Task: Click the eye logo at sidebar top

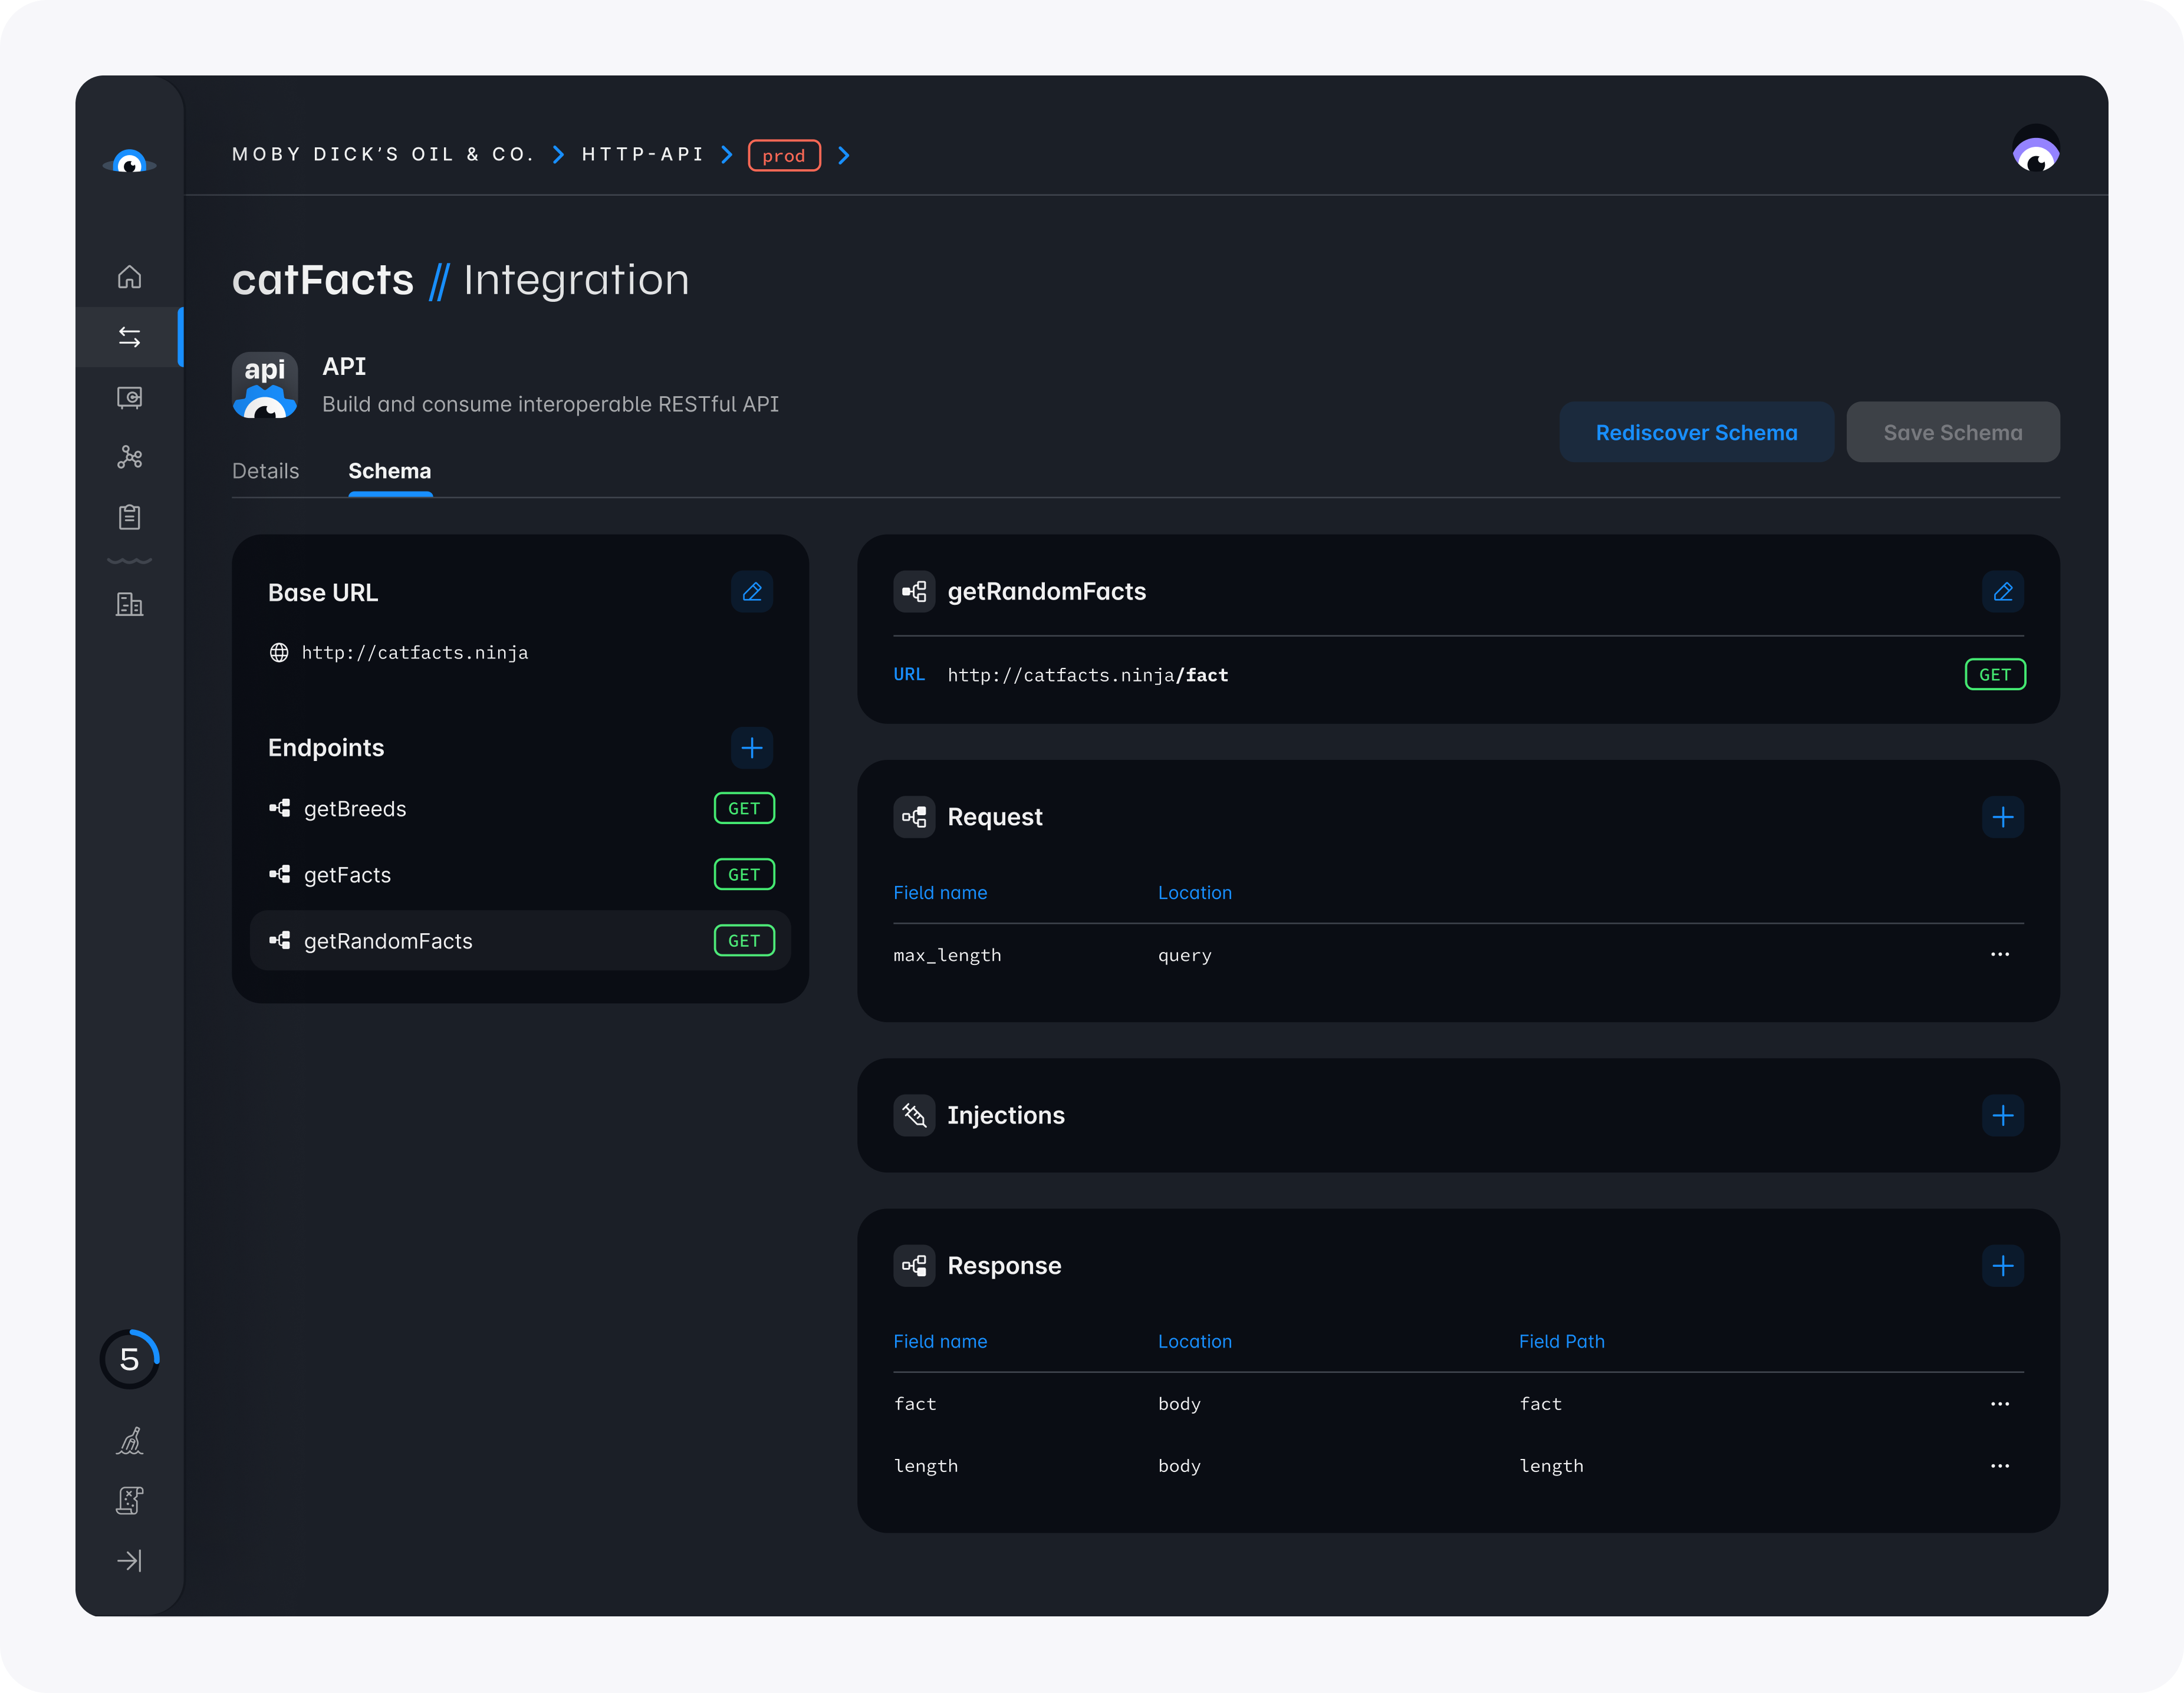Action: pos(129,161)
